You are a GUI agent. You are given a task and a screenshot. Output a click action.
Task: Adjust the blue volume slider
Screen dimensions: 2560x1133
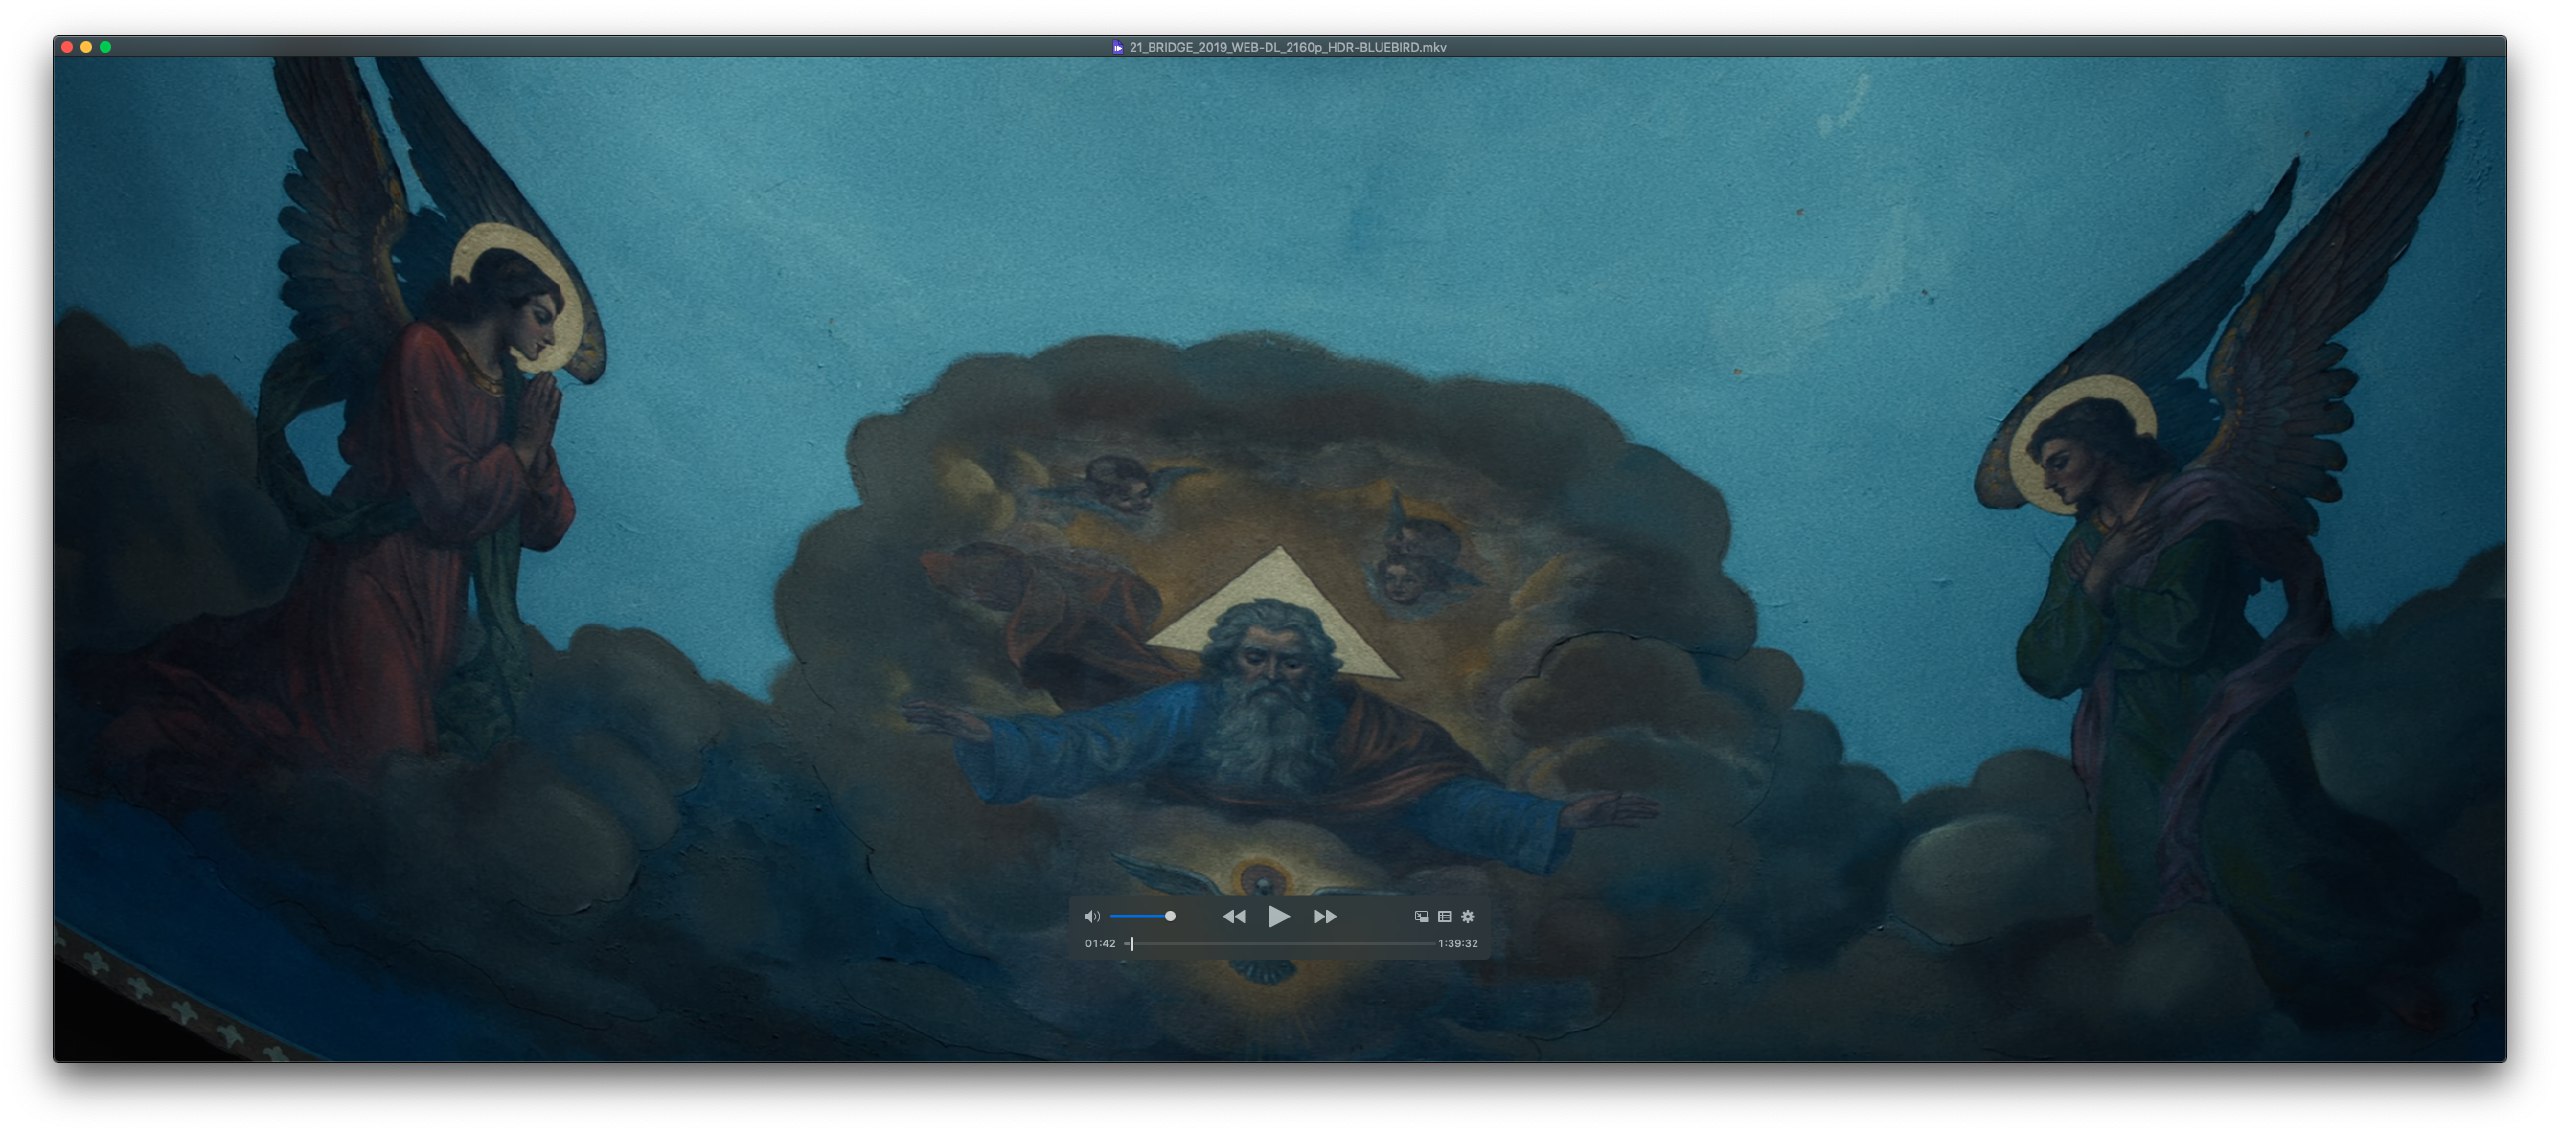pyautogui.click(x=1141, y=916)
